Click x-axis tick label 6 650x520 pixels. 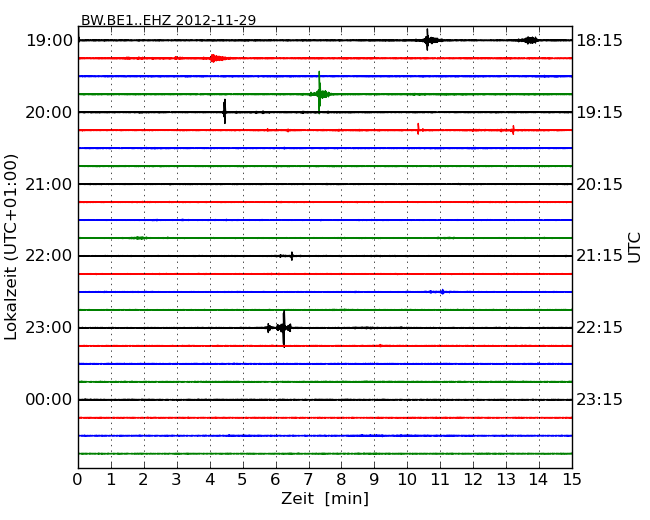[275, 479]
